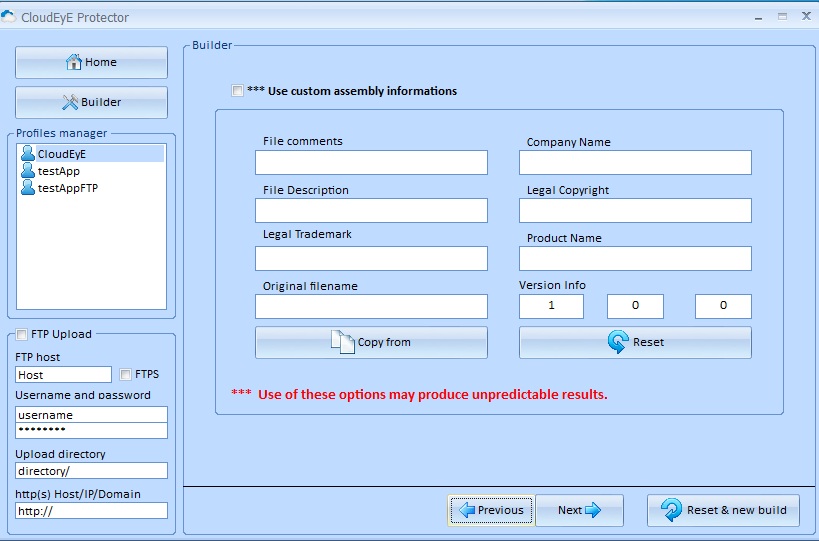Click in the Company Name field
This screenshot has height=541, width=819.
635,162
